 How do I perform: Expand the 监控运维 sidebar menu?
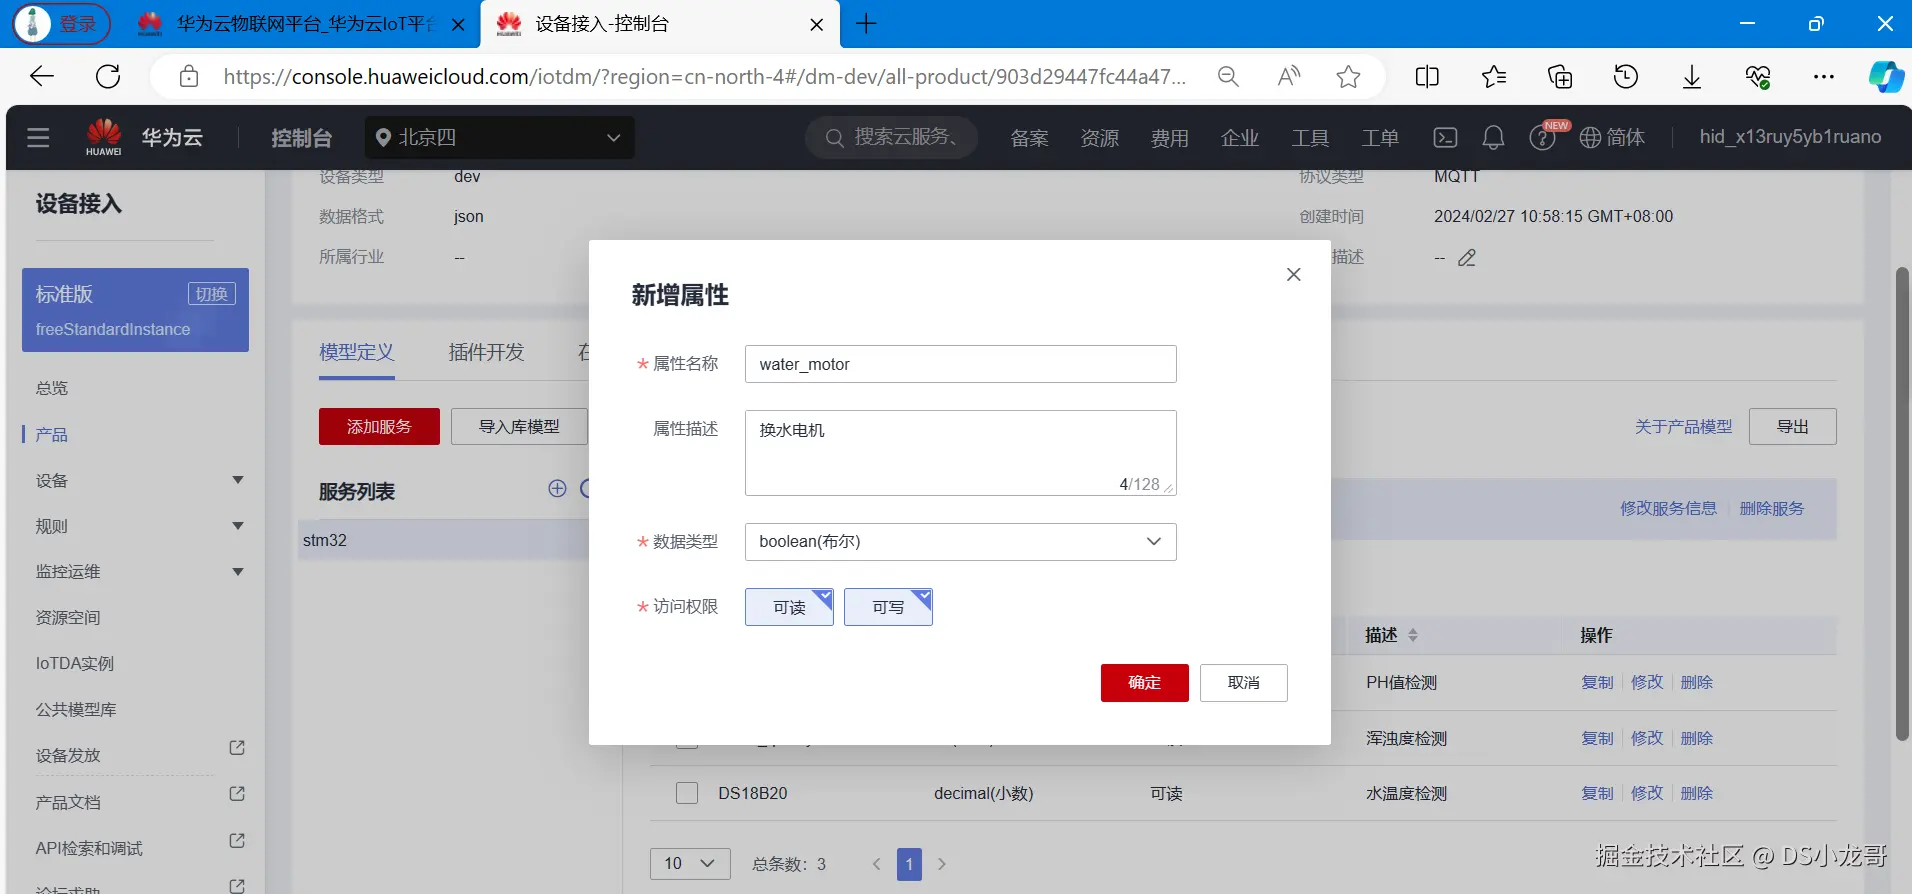point(238,572)
